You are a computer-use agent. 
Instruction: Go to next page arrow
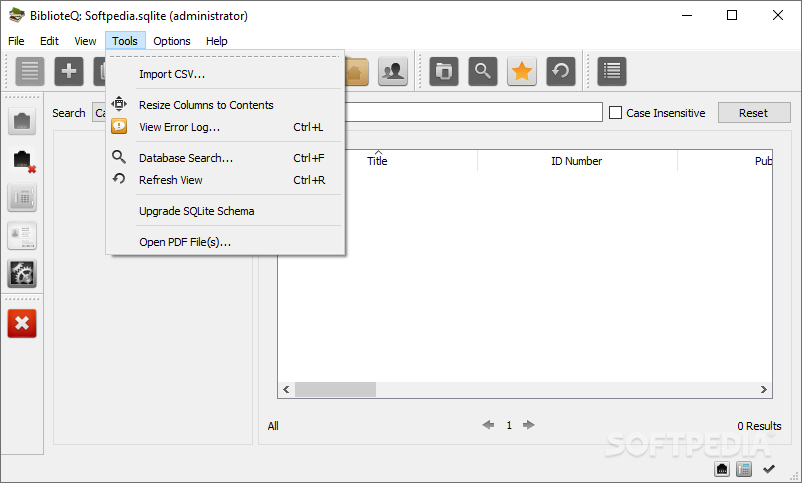pyautogui.click(x=529, y=425)
